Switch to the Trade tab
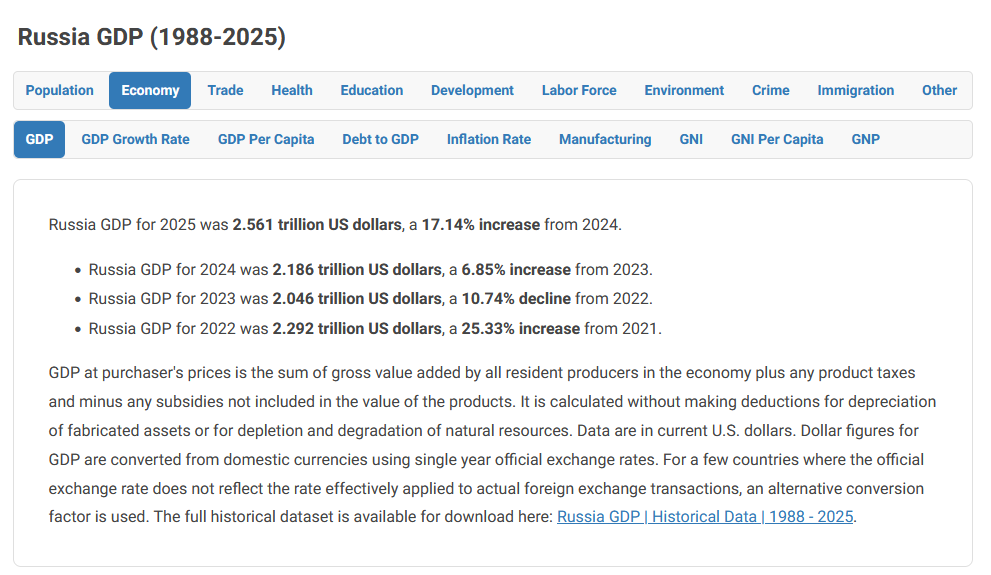Viewport: 991px width, 575px height. click(225, 90)
